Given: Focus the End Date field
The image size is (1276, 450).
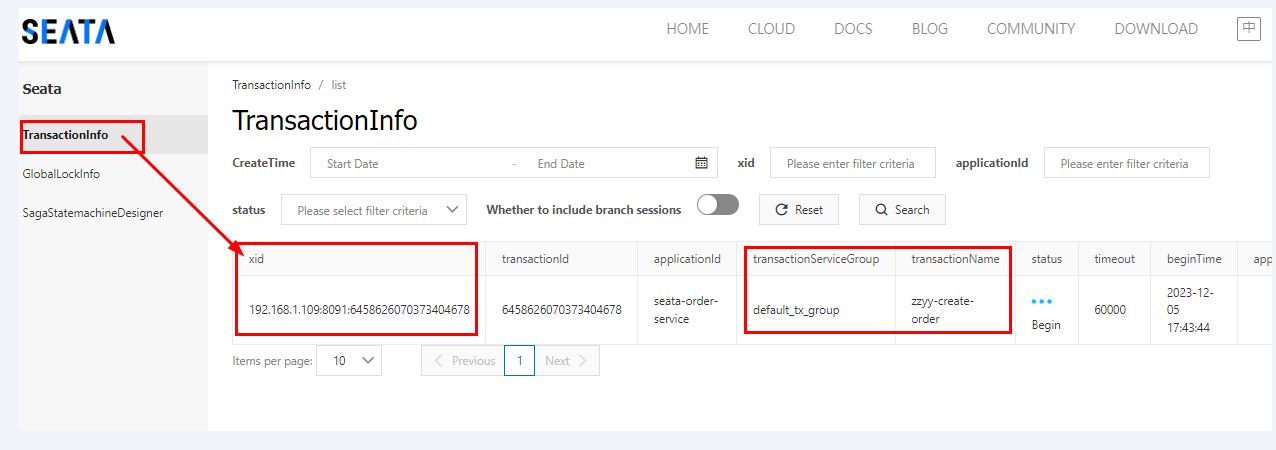Looking at the screenshot, I should (x=605, y=163).
